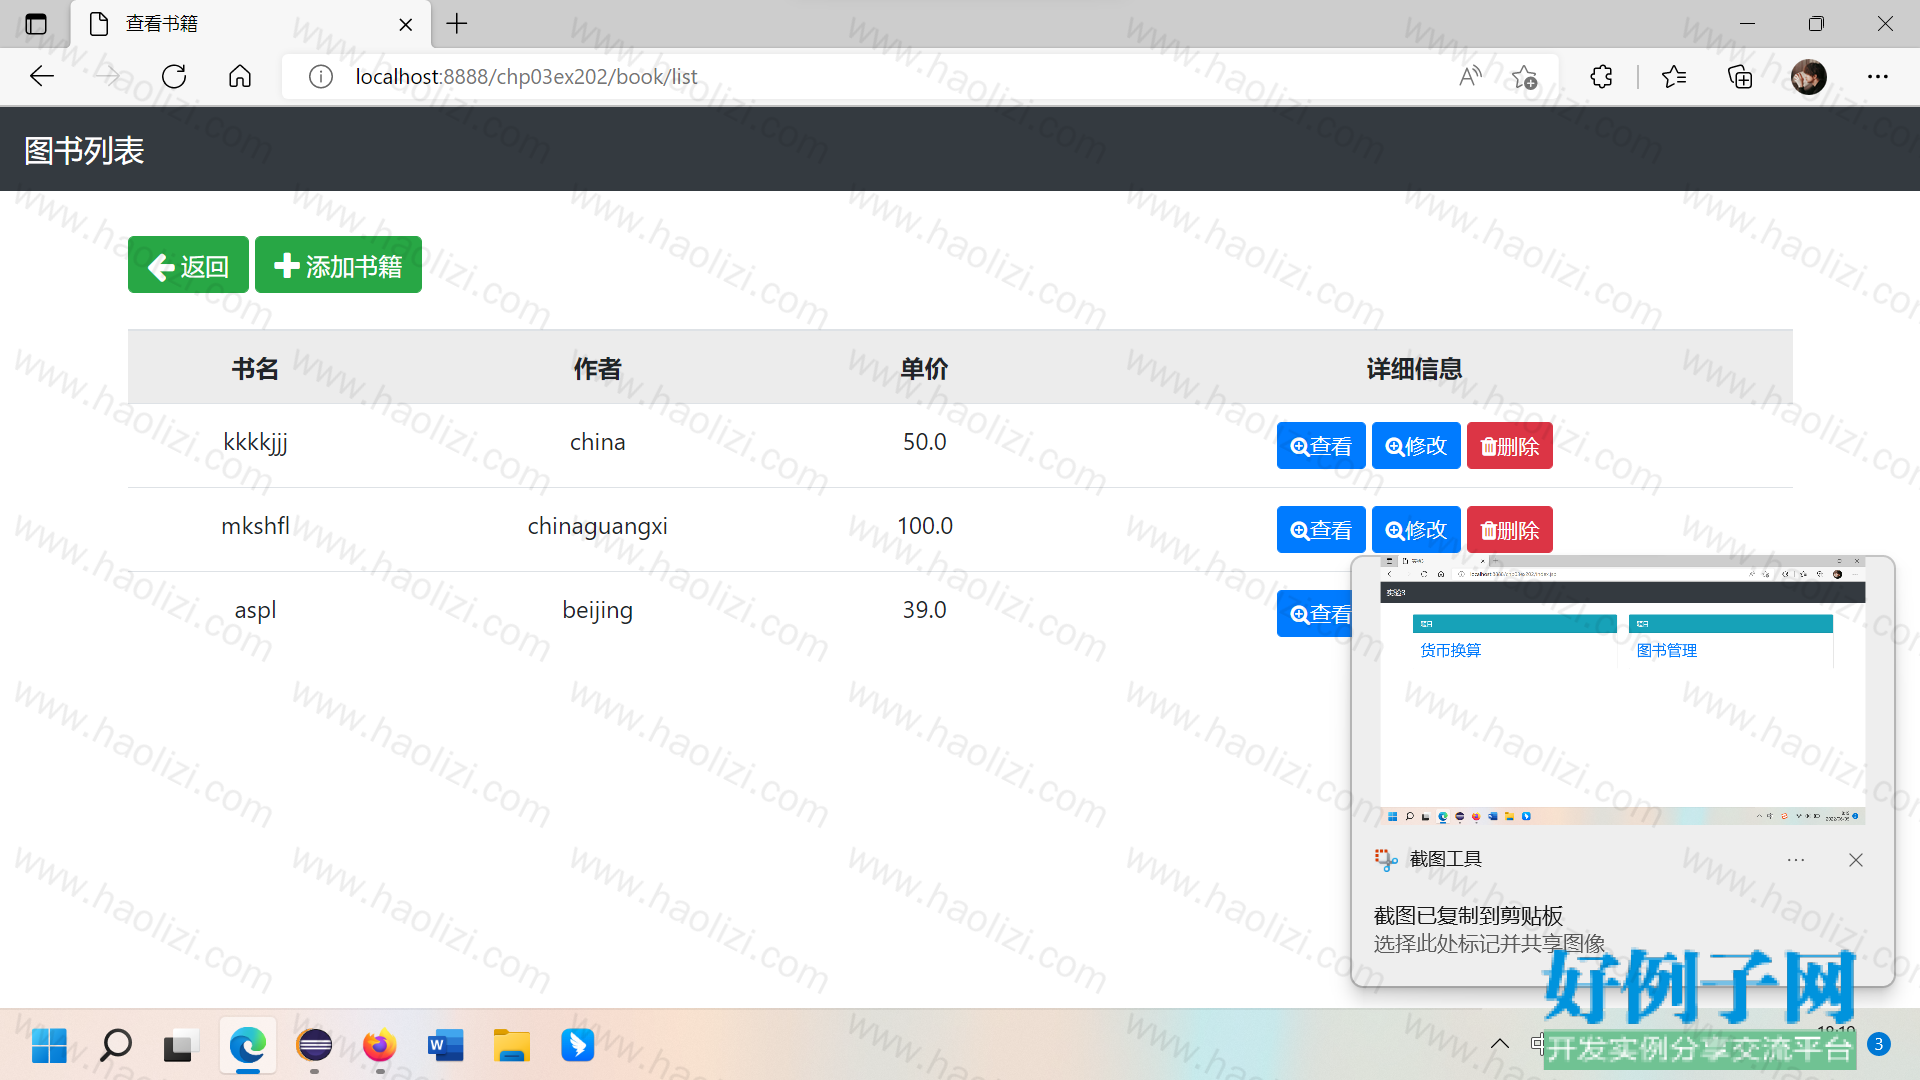Open the blue bird app on taskbar

(x=577, y=1046)
